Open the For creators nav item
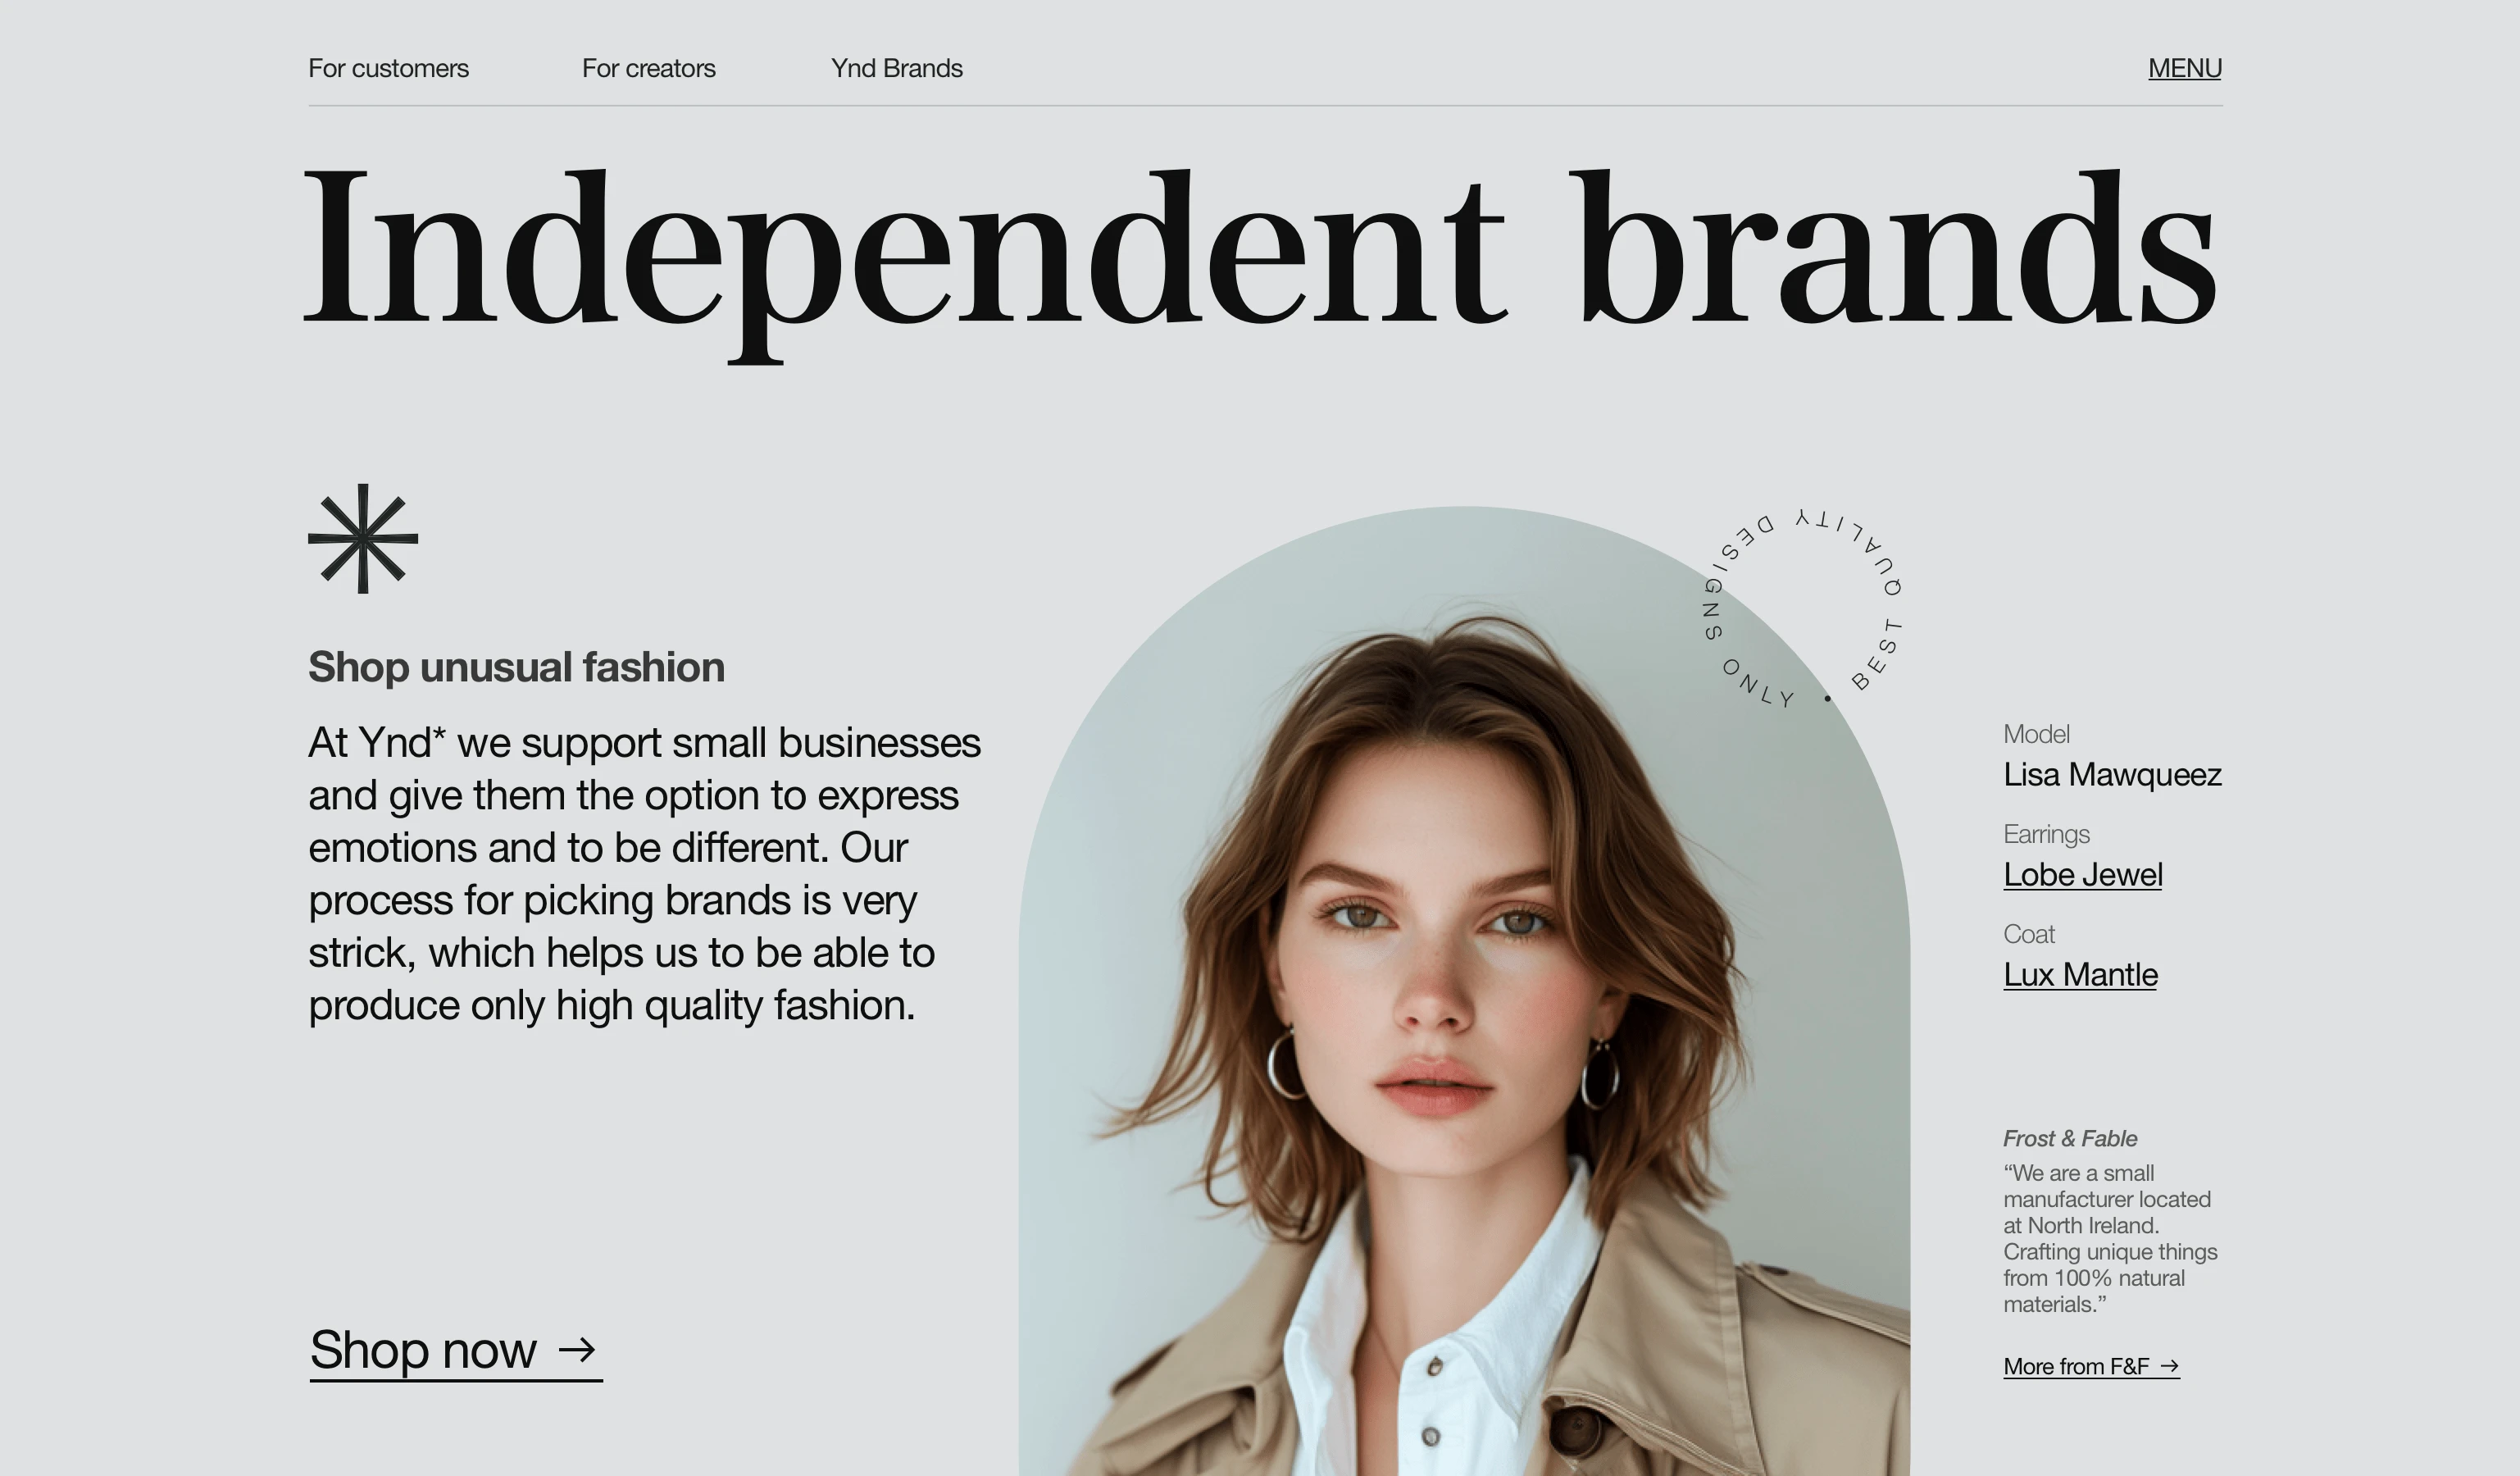2520x1476 pixels. 649,68
